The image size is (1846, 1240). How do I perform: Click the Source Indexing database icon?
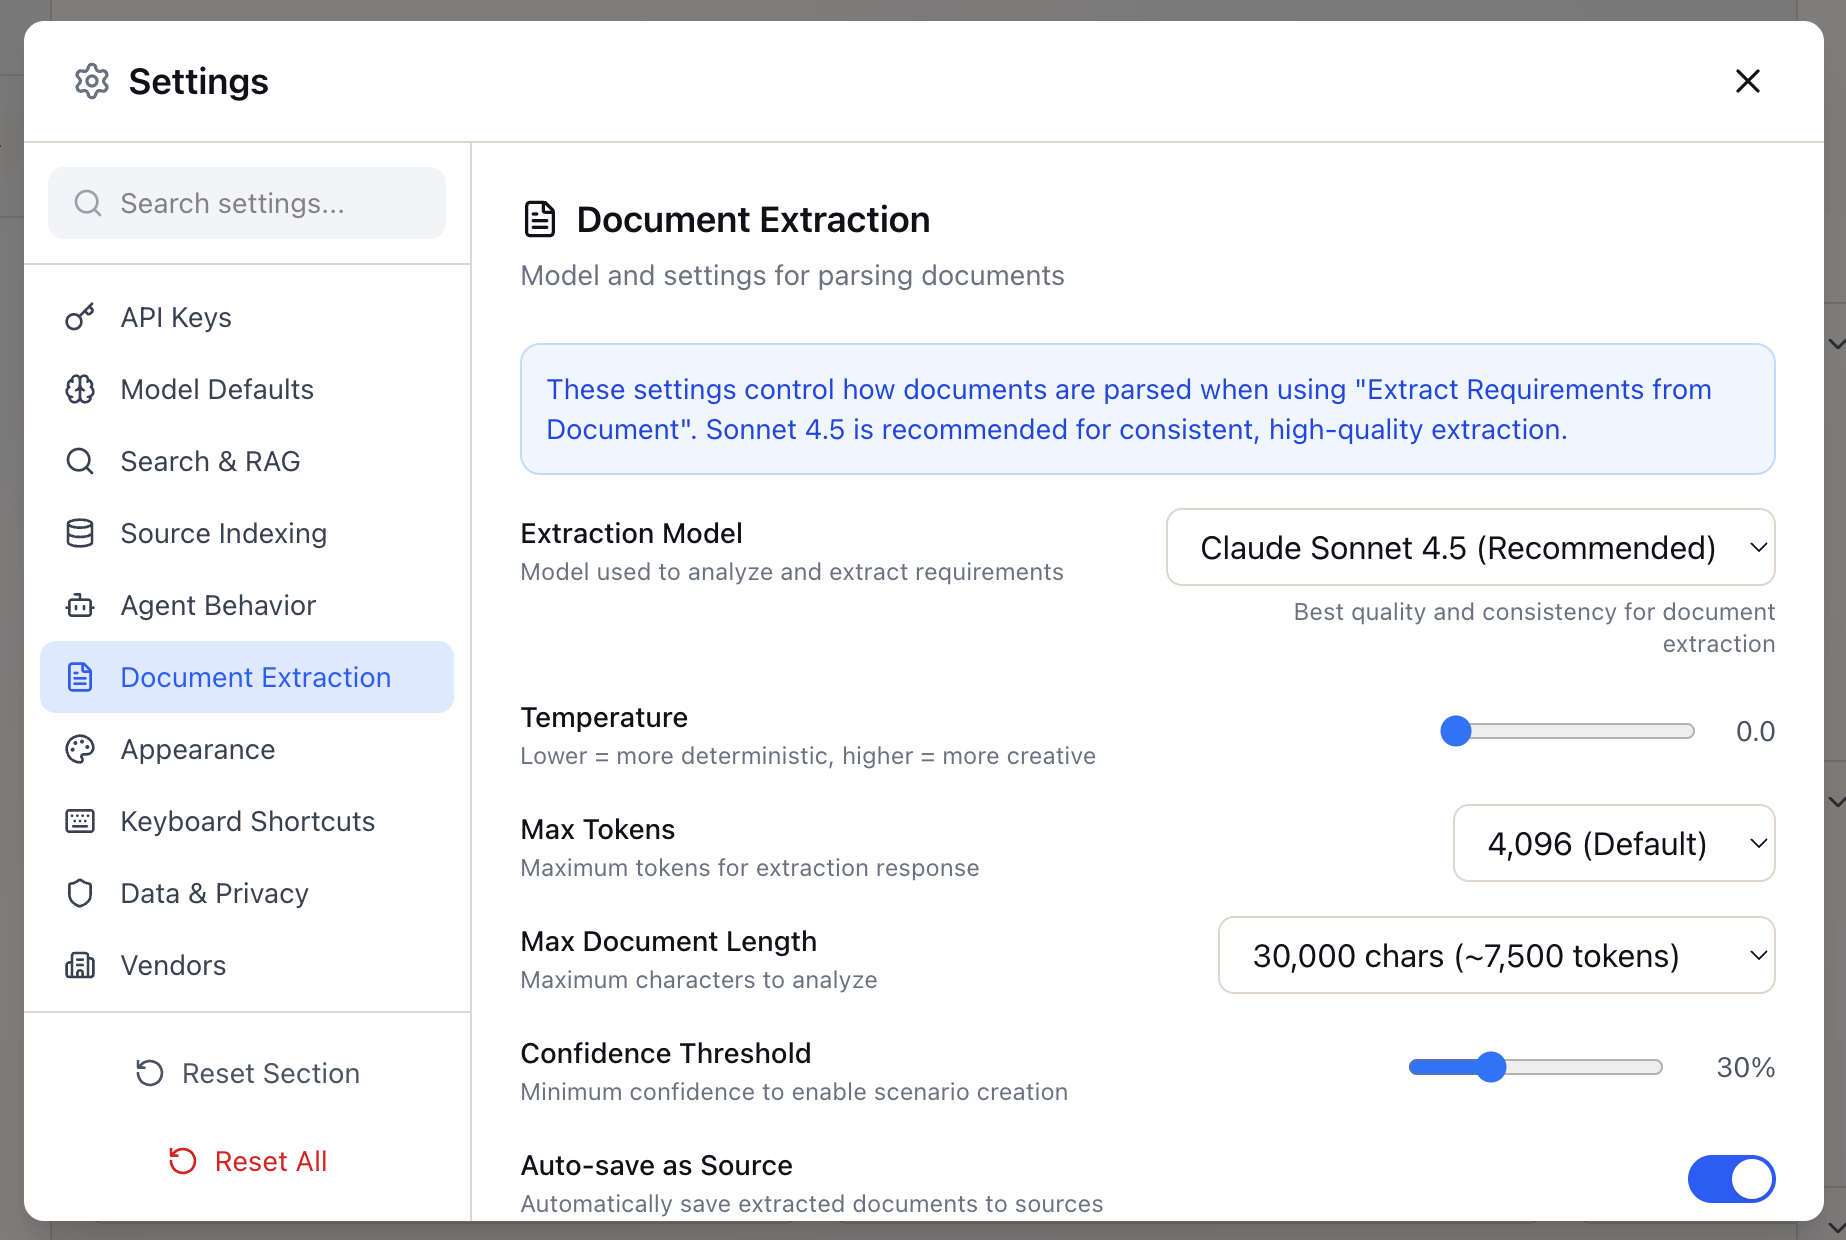click(x=80, y=533)
